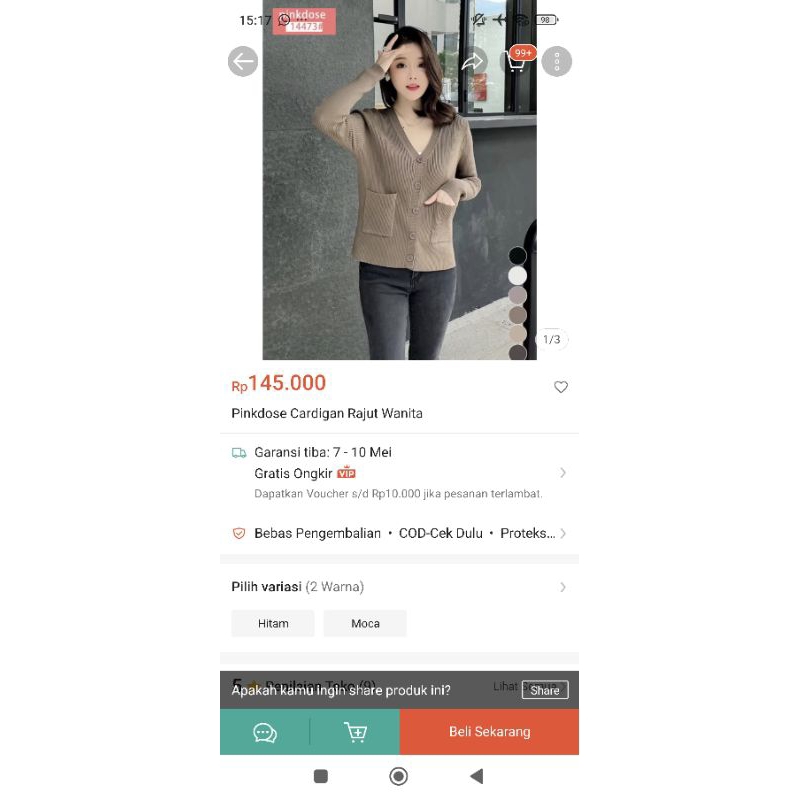Toggle the heart favorite icon
Image resolution: width=800 pixels, height=800 pixels.
[561, 387]
